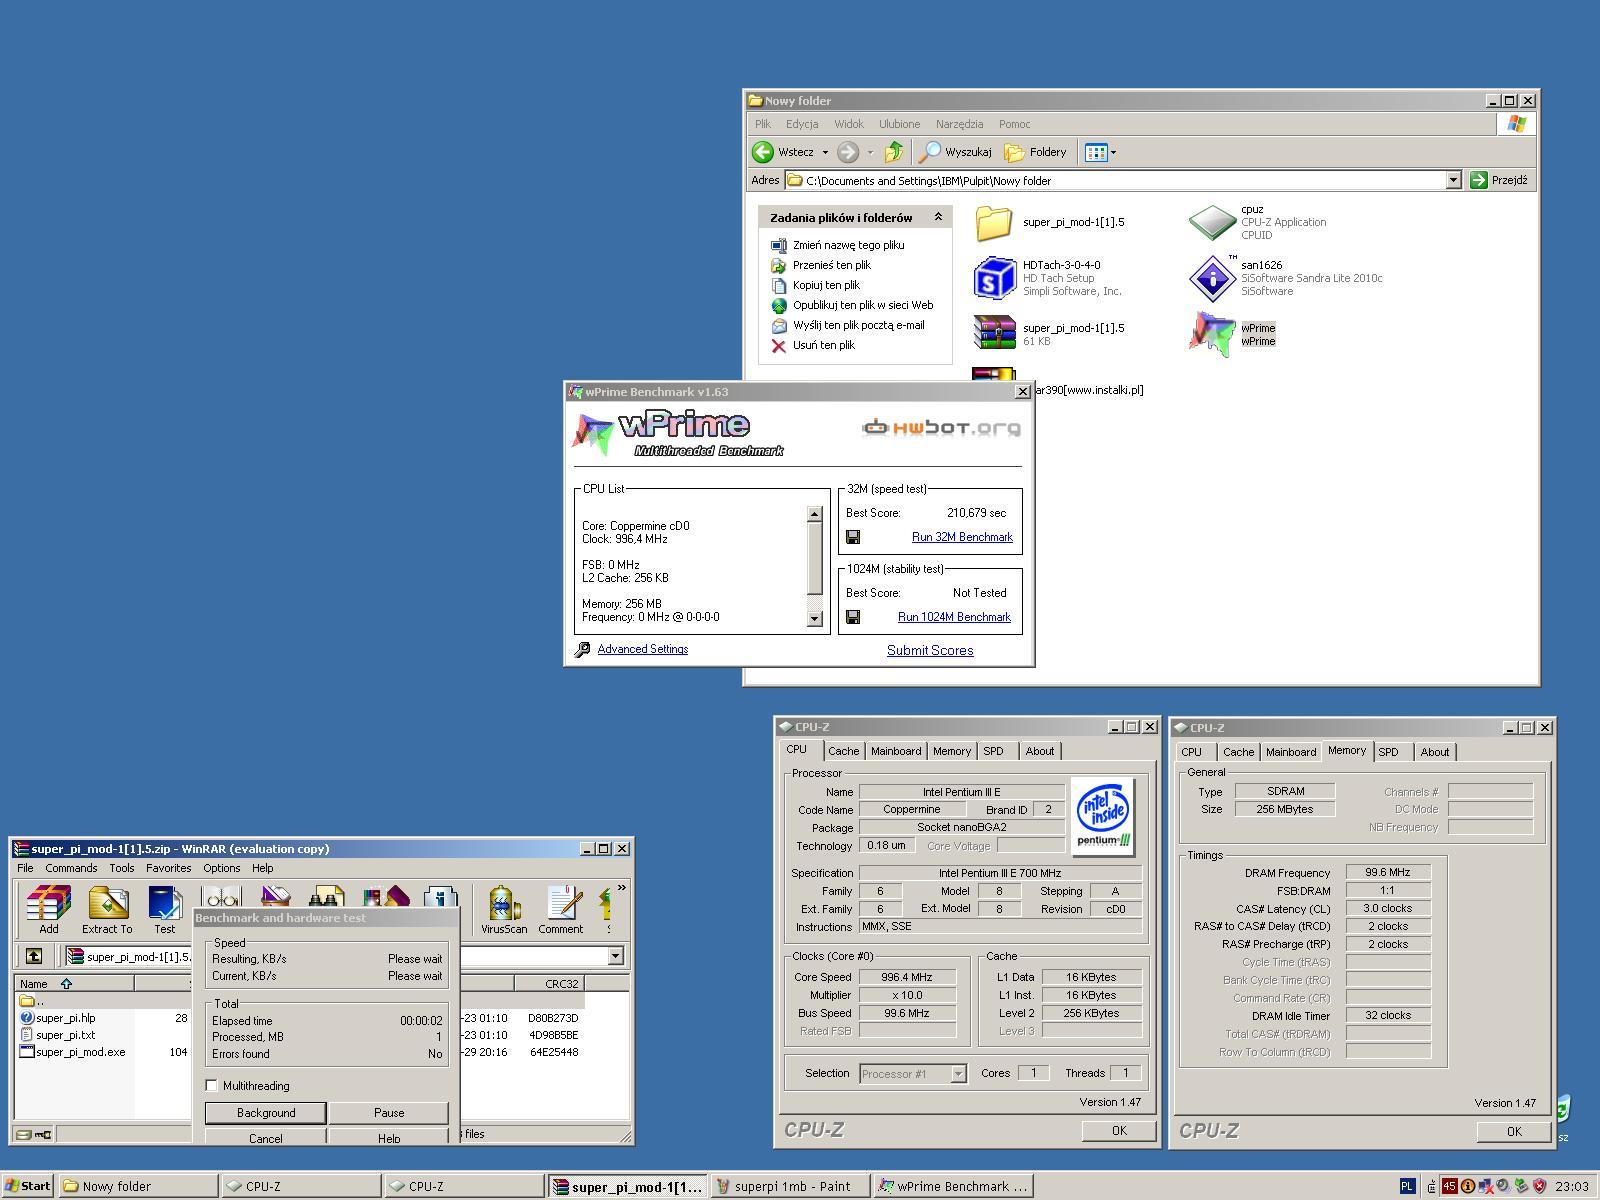Click the CPU List scrollbar up arrow
The height and width of the screenshot is (1200, 1600).
[814, 514]
